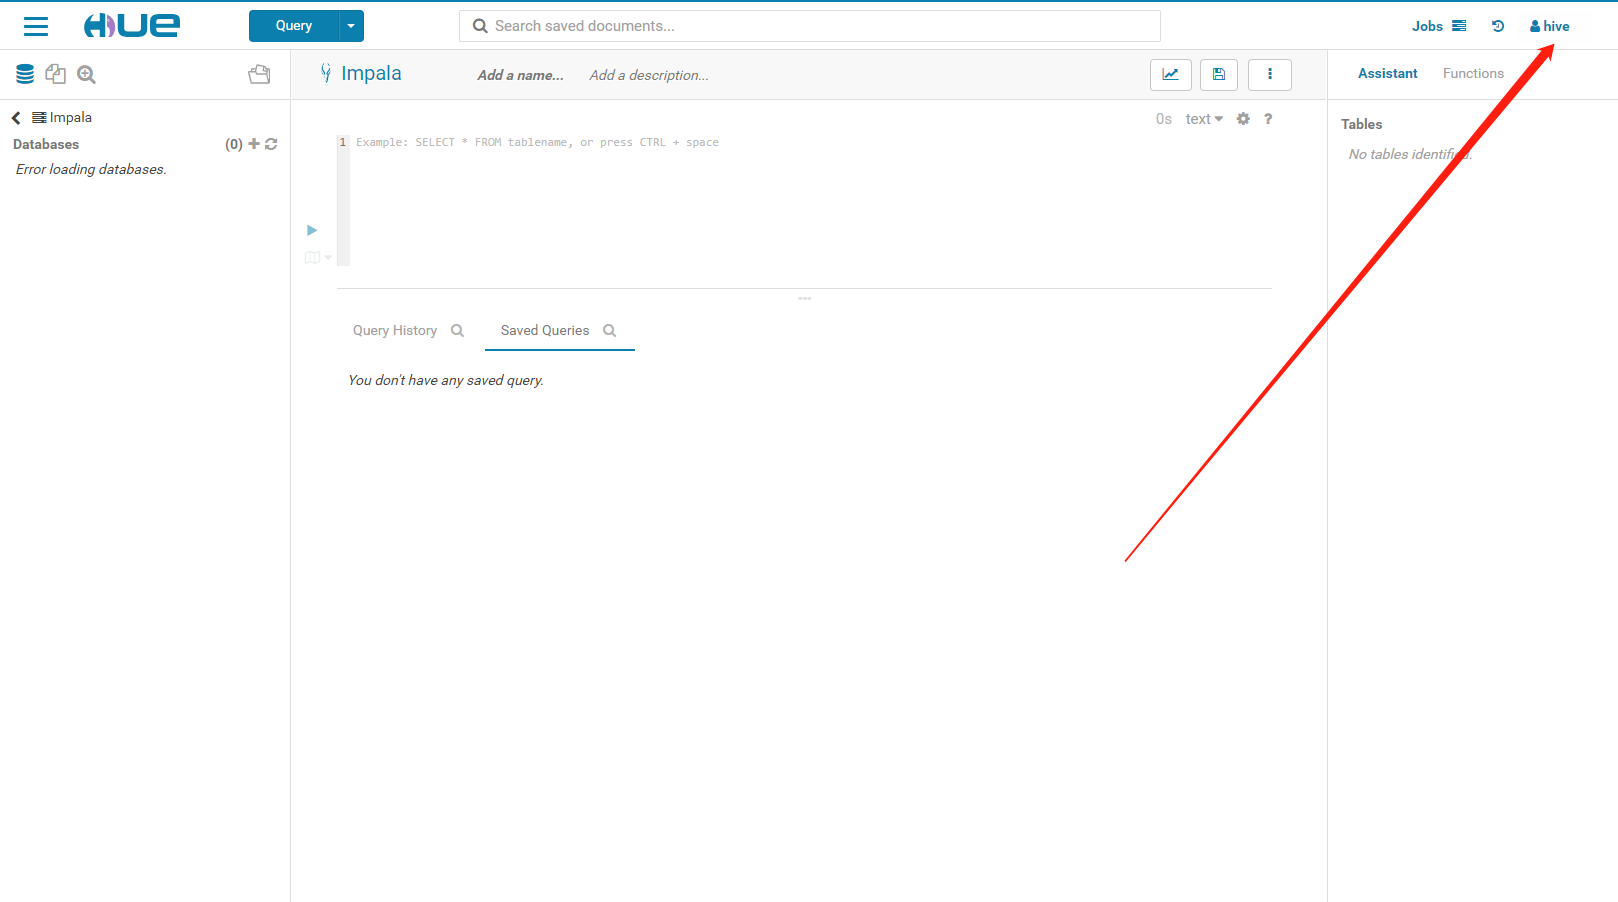Viewport: 1618px width, 902px height.
Task: Click the Error loading databases message
Action: [x=91, y=169]
